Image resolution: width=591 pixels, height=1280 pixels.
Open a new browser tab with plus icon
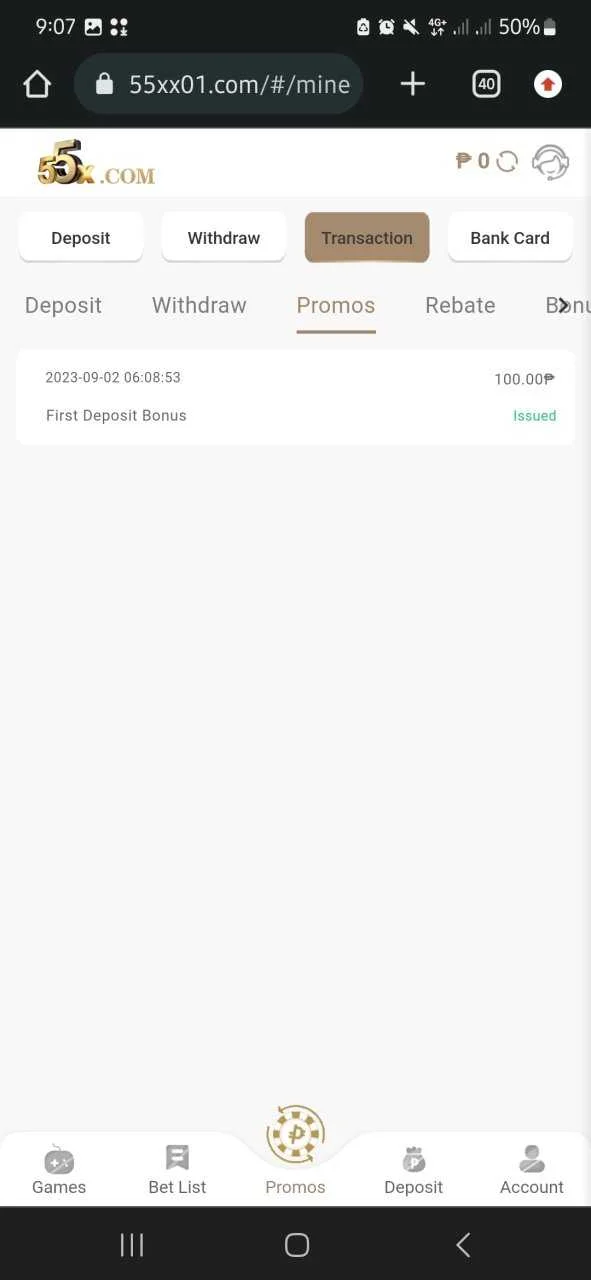pyautogui.click(x=413, y=84)
